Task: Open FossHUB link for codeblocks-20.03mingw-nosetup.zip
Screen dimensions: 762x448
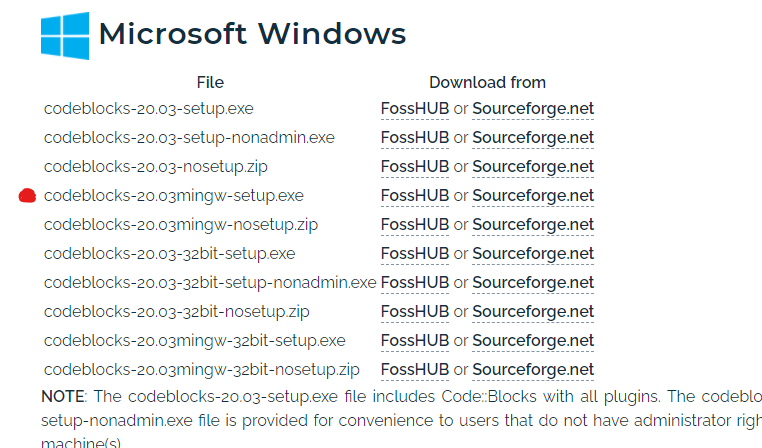Action: pyautogui.click(x=415, y=224)
